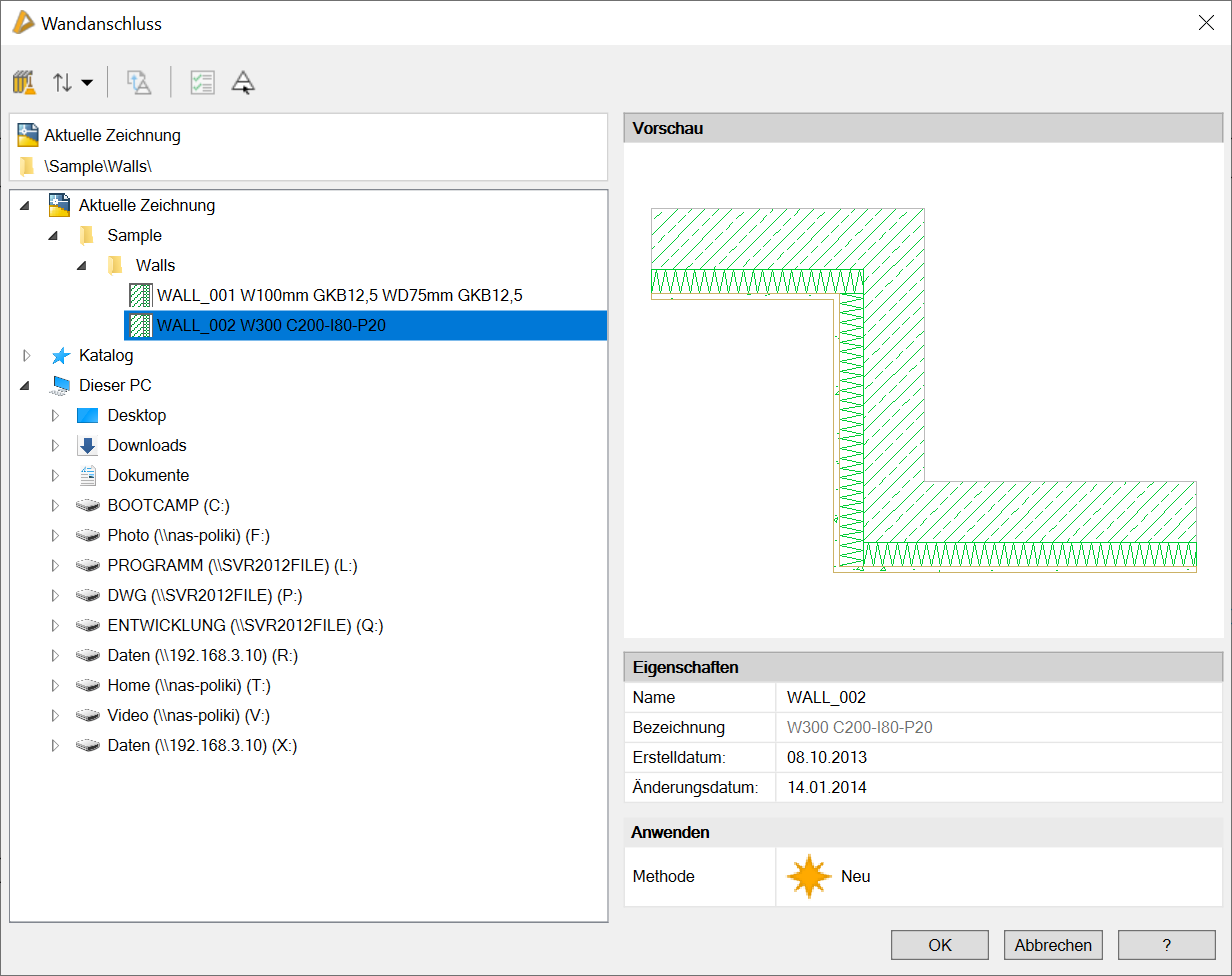Click the Downloads folder icon

[88, 445]
